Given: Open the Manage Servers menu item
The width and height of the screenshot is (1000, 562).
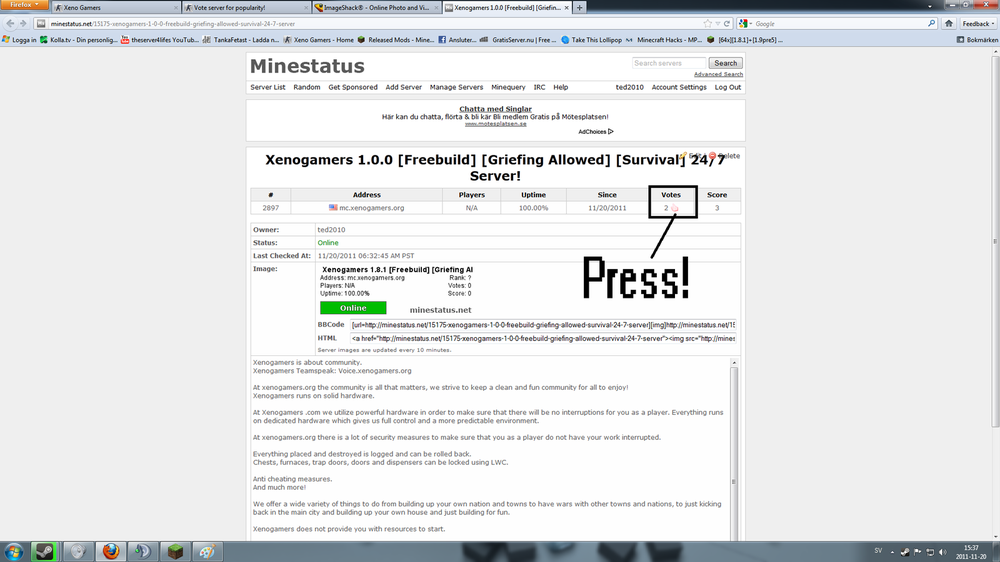Looking at the screenshot, I should [456, 87].
